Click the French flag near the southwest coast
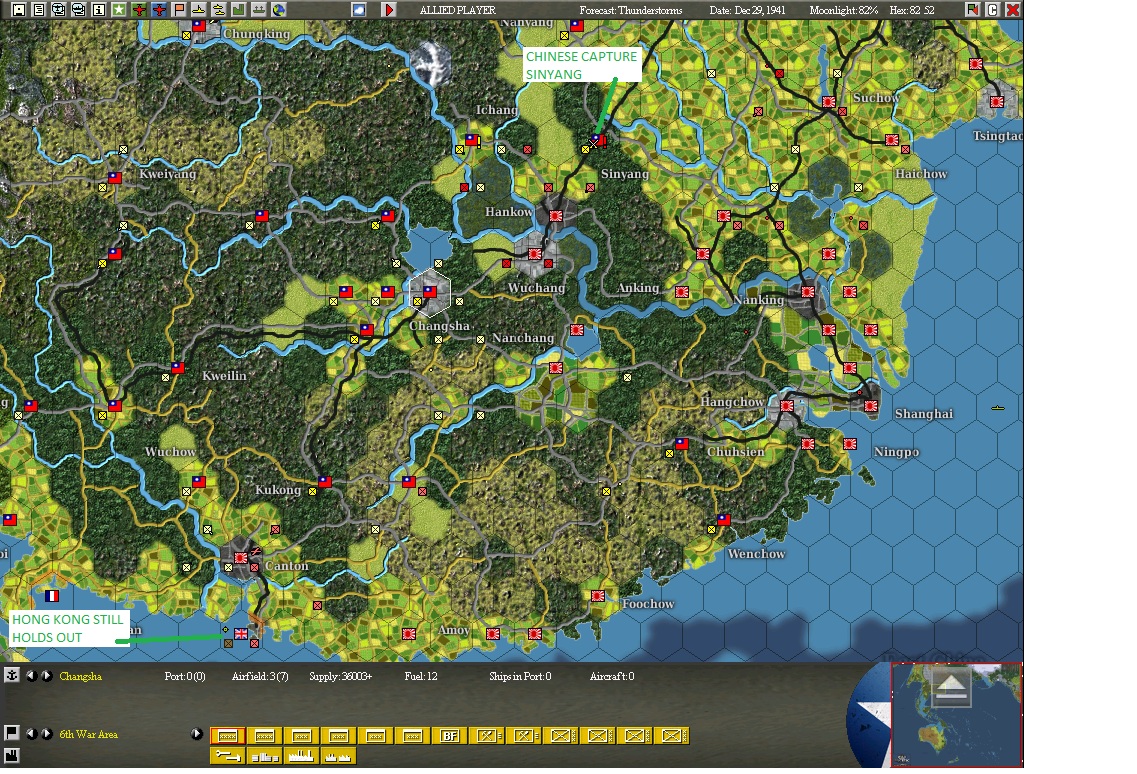 pos(51,596)
